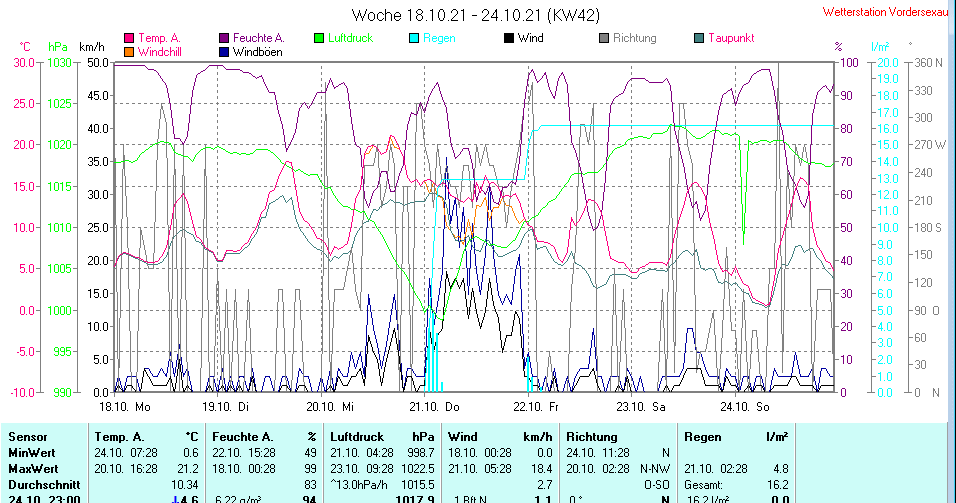
Task: Click the Sensor column header
Action: tap(28, 437)
